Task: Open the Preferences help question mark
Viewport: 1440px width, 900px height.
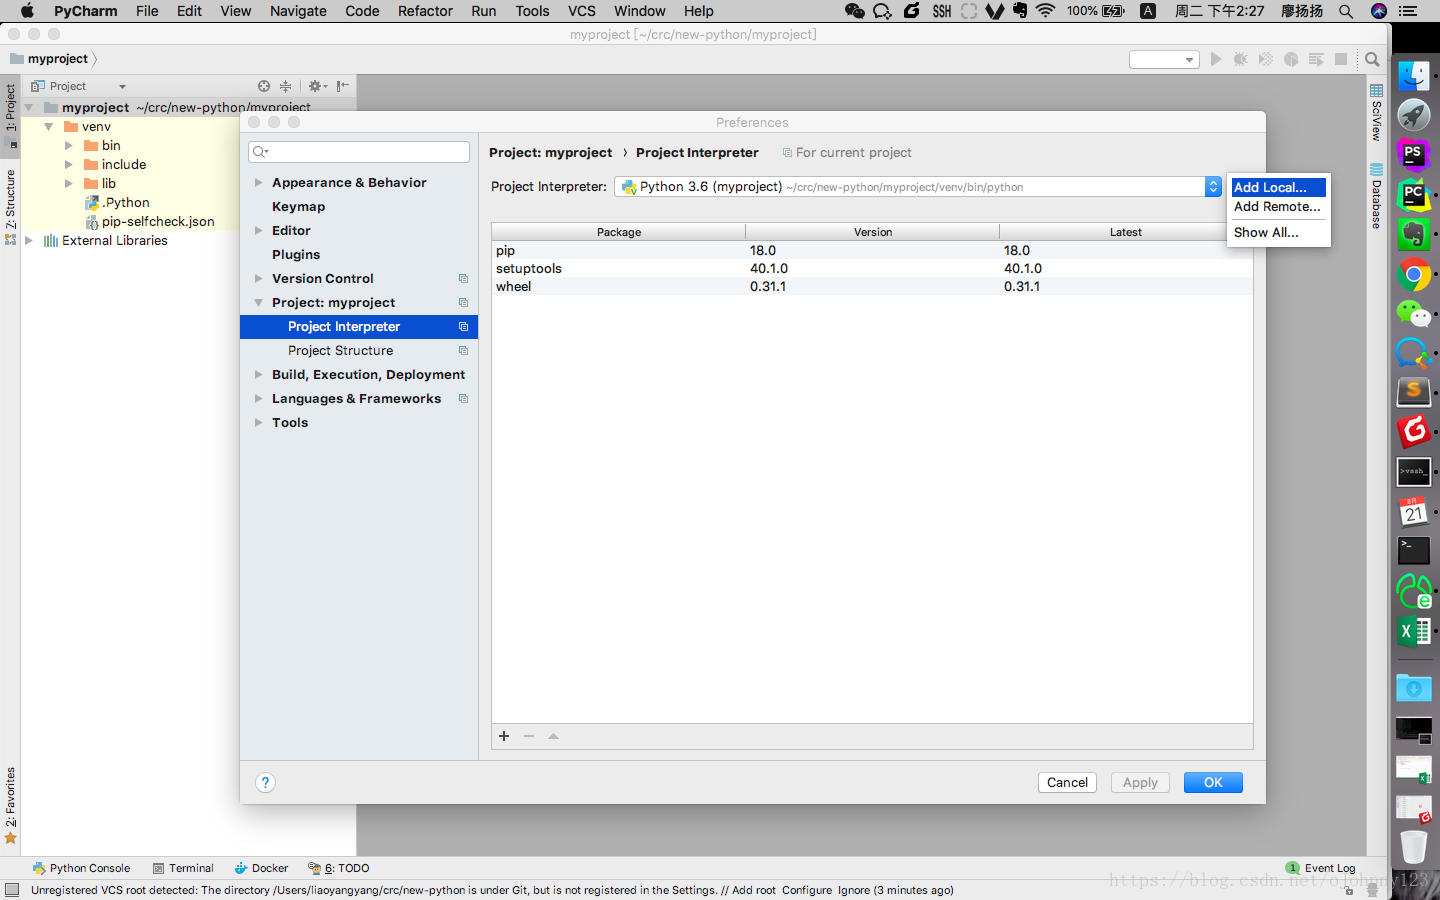Action: pyautogui.click(x=265, y=783)
